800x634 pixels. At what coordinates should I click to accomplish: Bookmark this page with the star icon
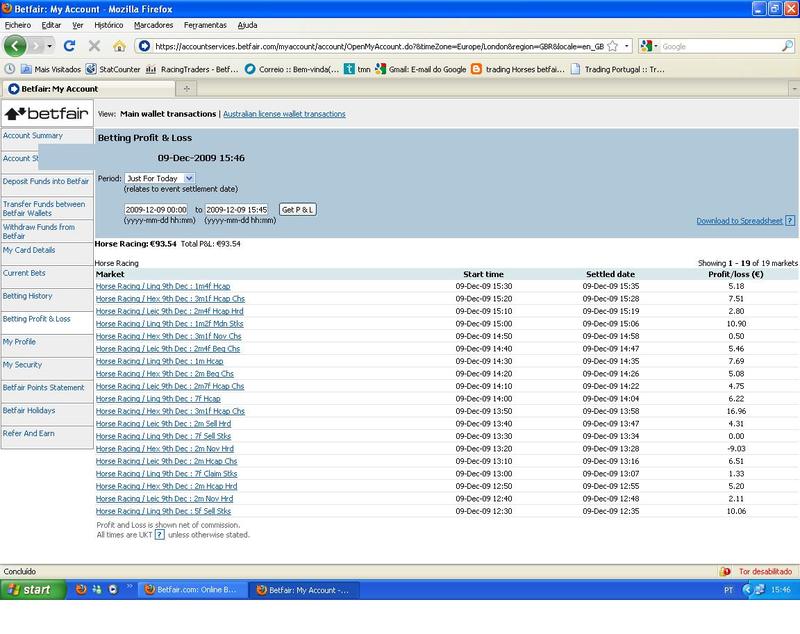[613, 46]
